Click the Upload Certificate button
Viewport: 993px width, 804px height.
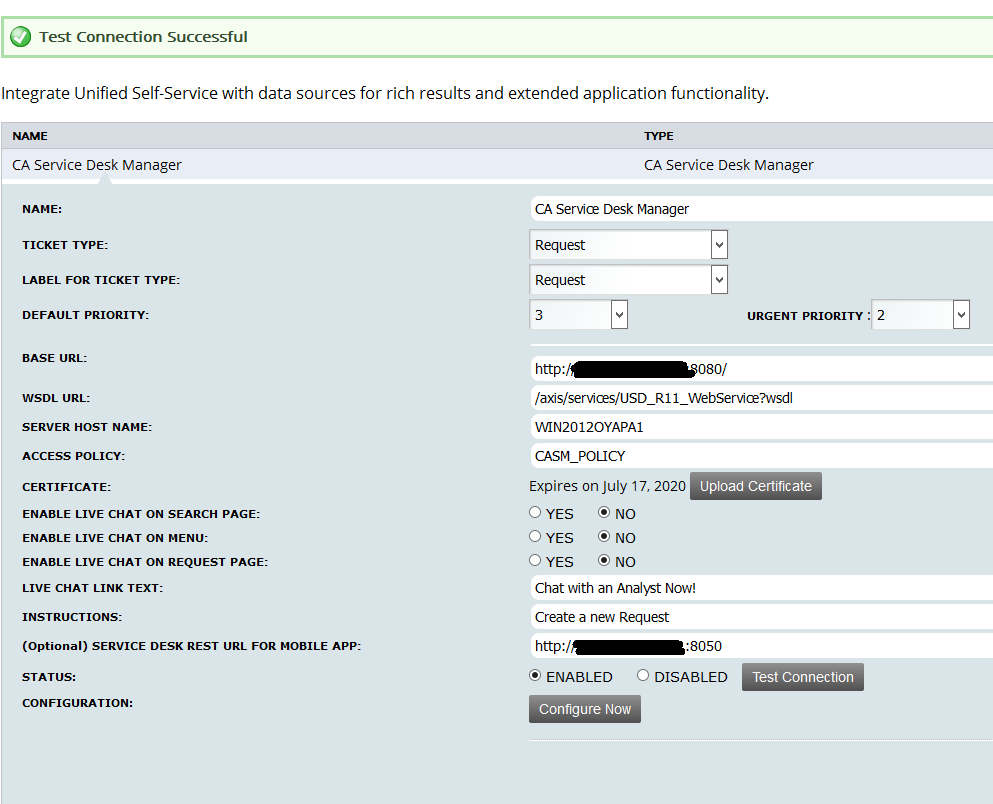[x=755, y=486]
